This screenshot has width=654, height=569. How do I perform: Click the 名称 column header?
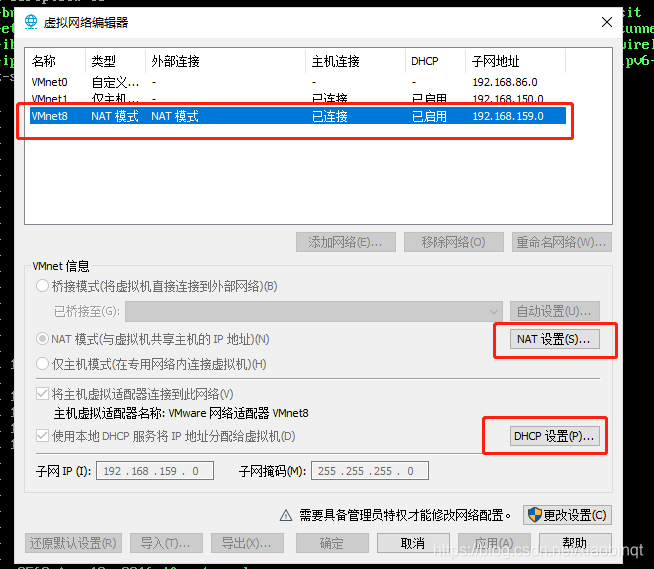(55, 61)
